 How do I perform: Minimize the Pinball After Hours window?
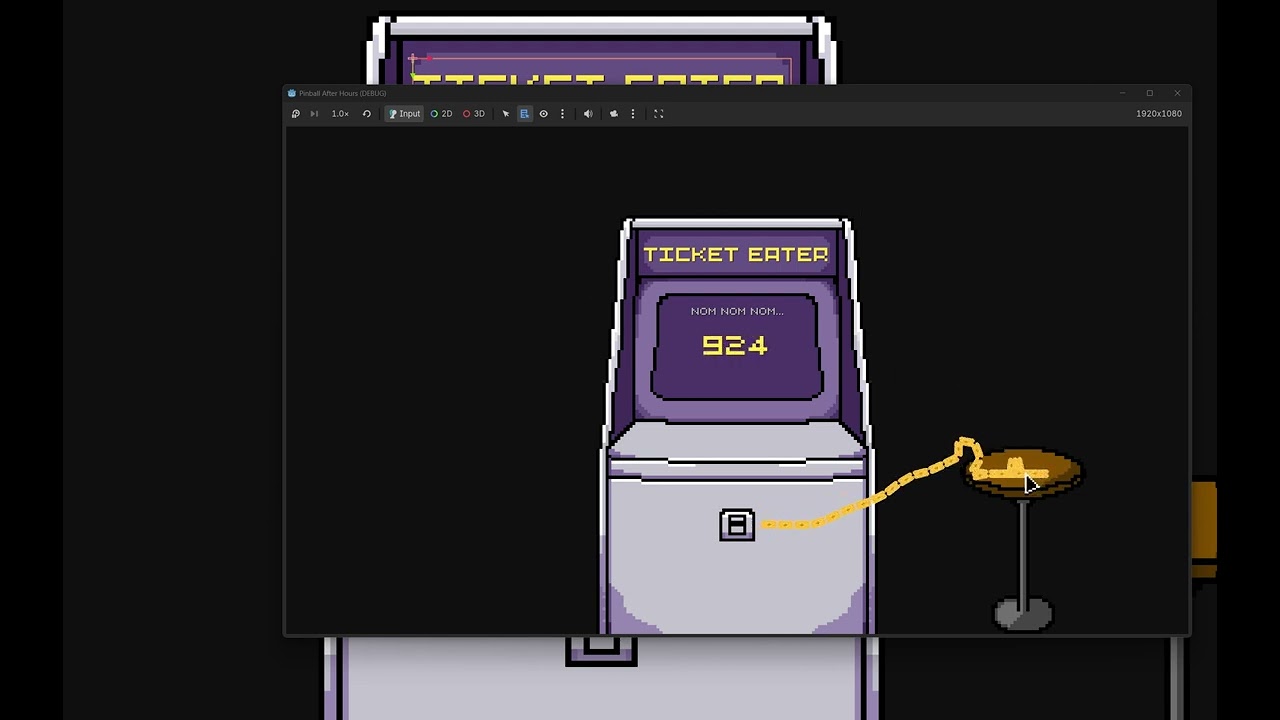click(1122, 93)
